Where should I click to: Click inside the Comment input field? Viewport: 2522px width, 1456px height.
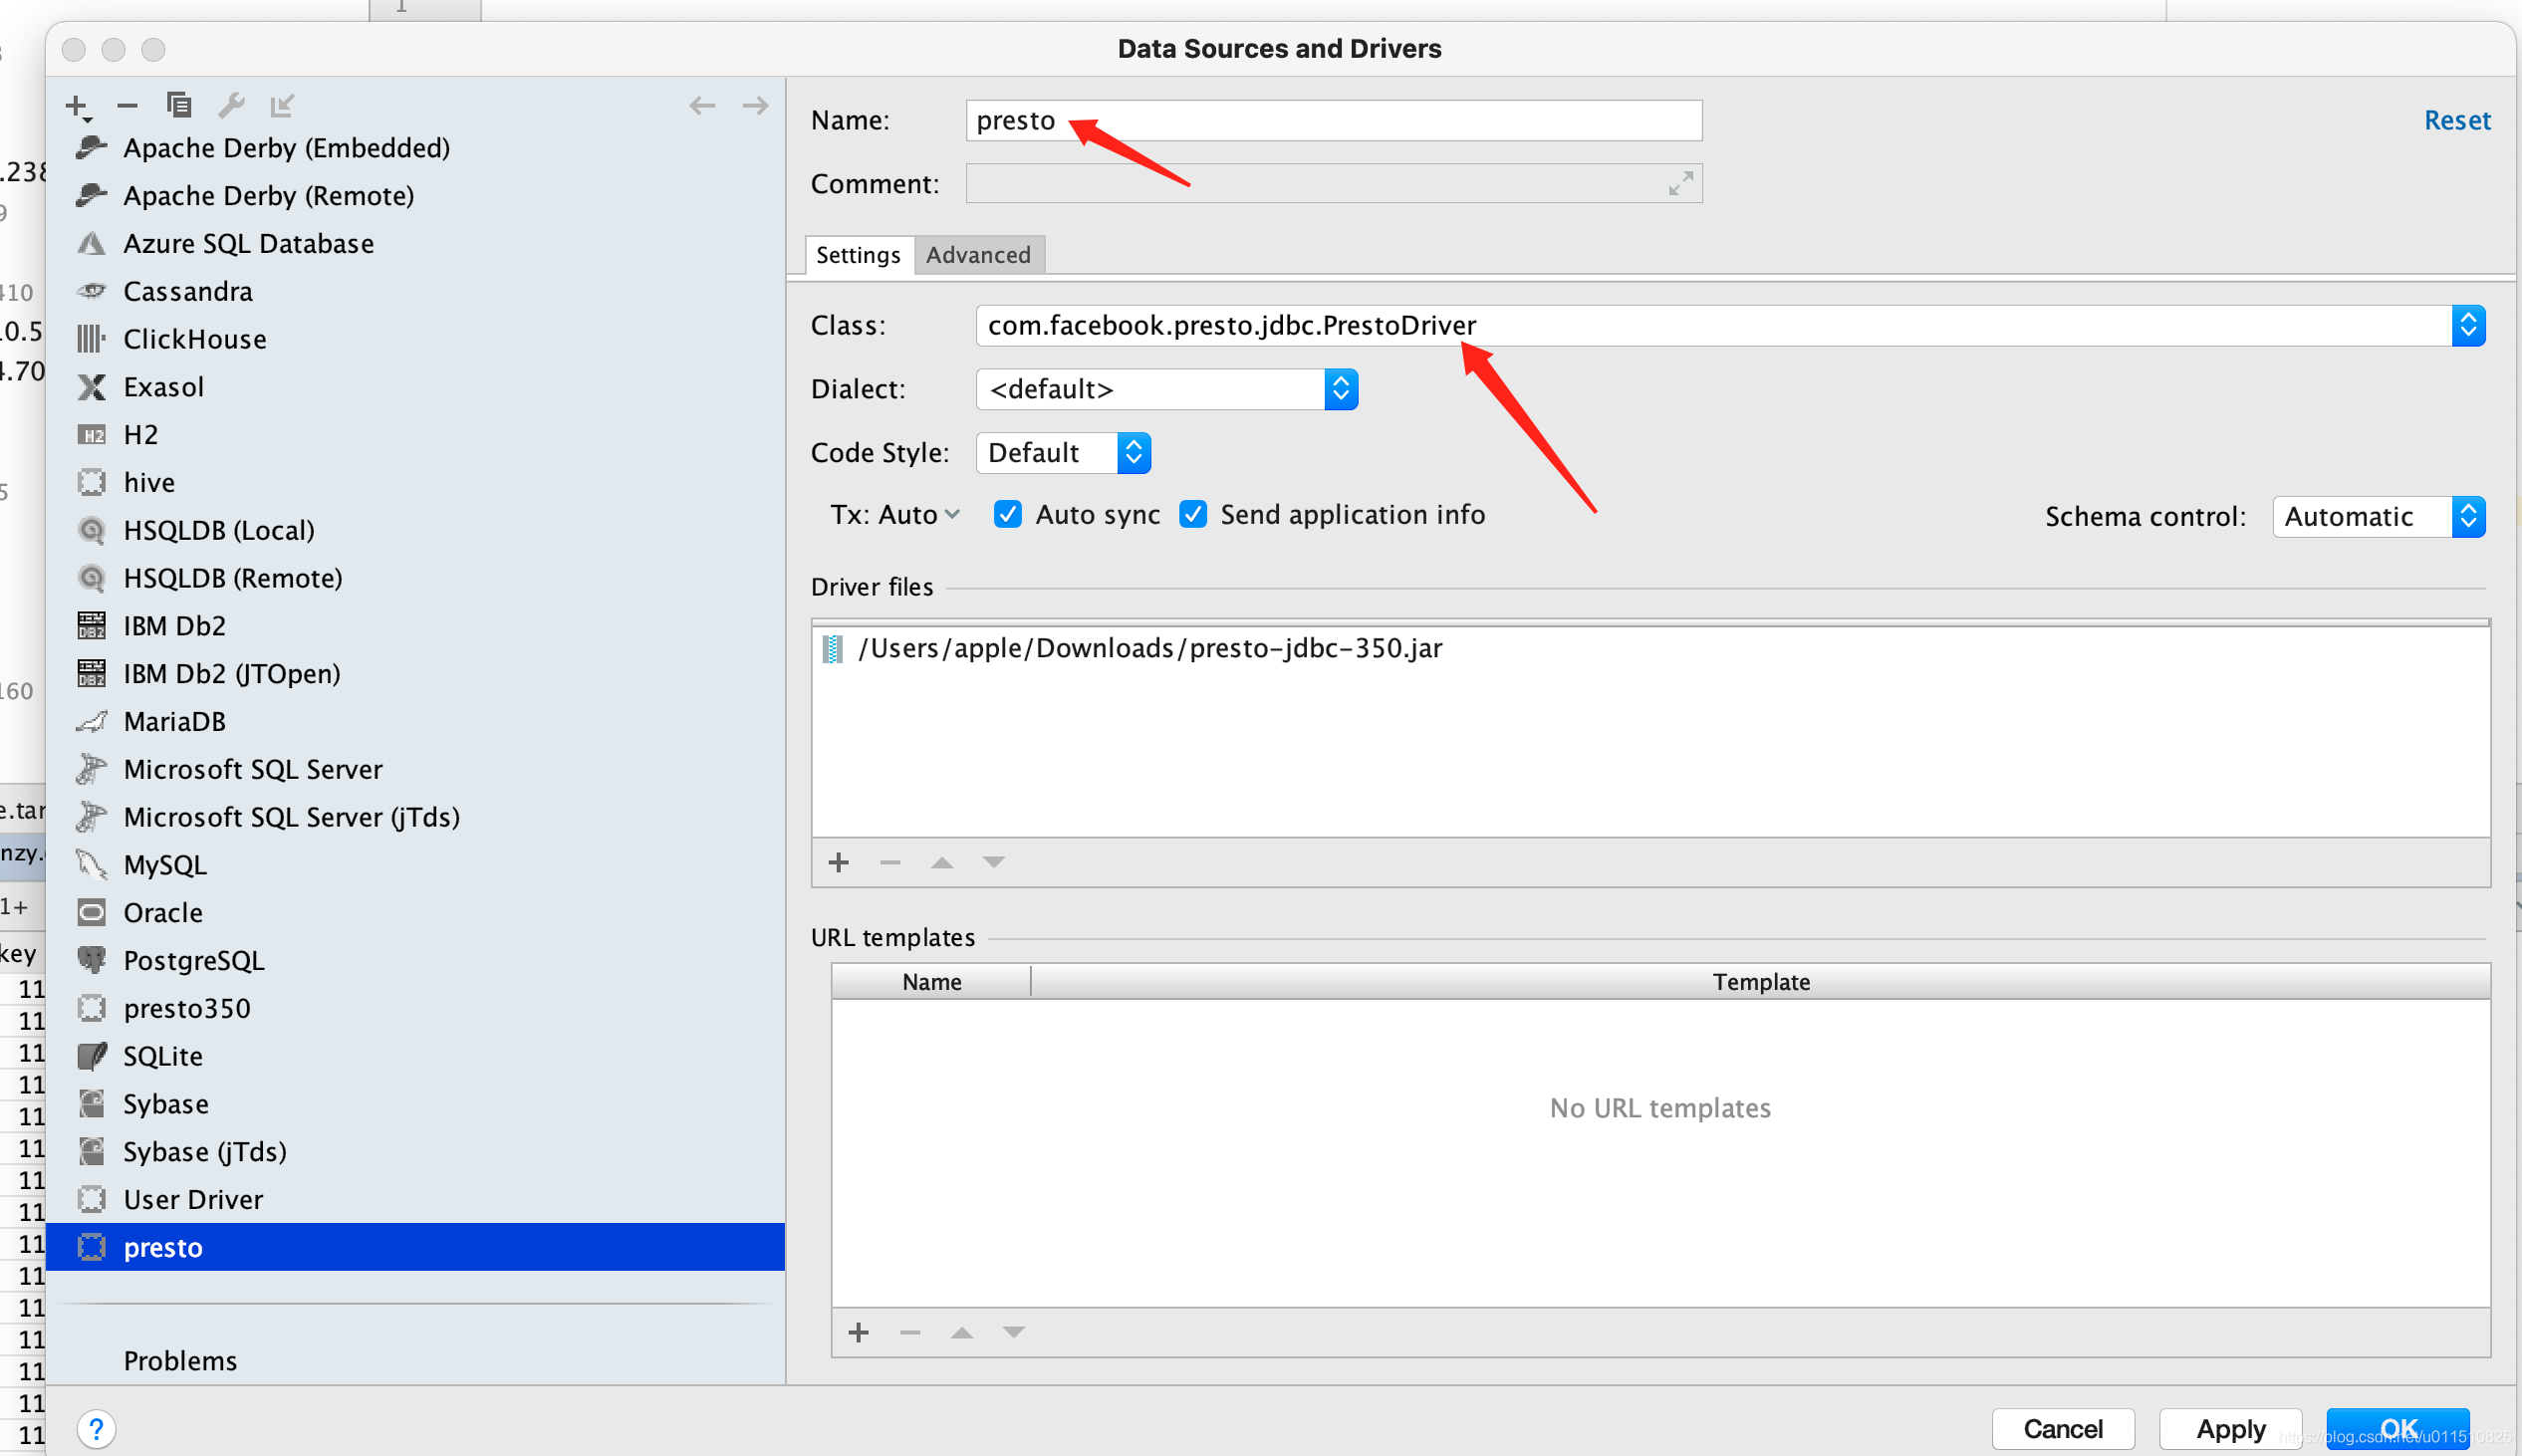1300,183
